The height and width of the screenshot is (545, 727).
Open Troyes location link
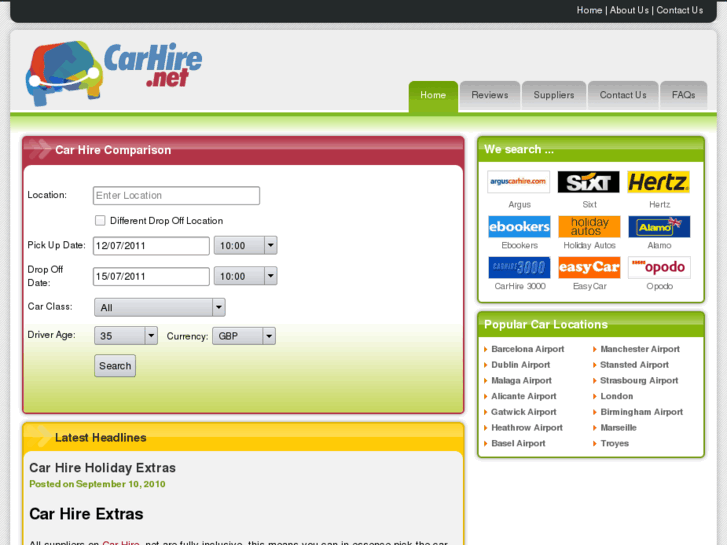pyautogui.click(x=614, y=443)
